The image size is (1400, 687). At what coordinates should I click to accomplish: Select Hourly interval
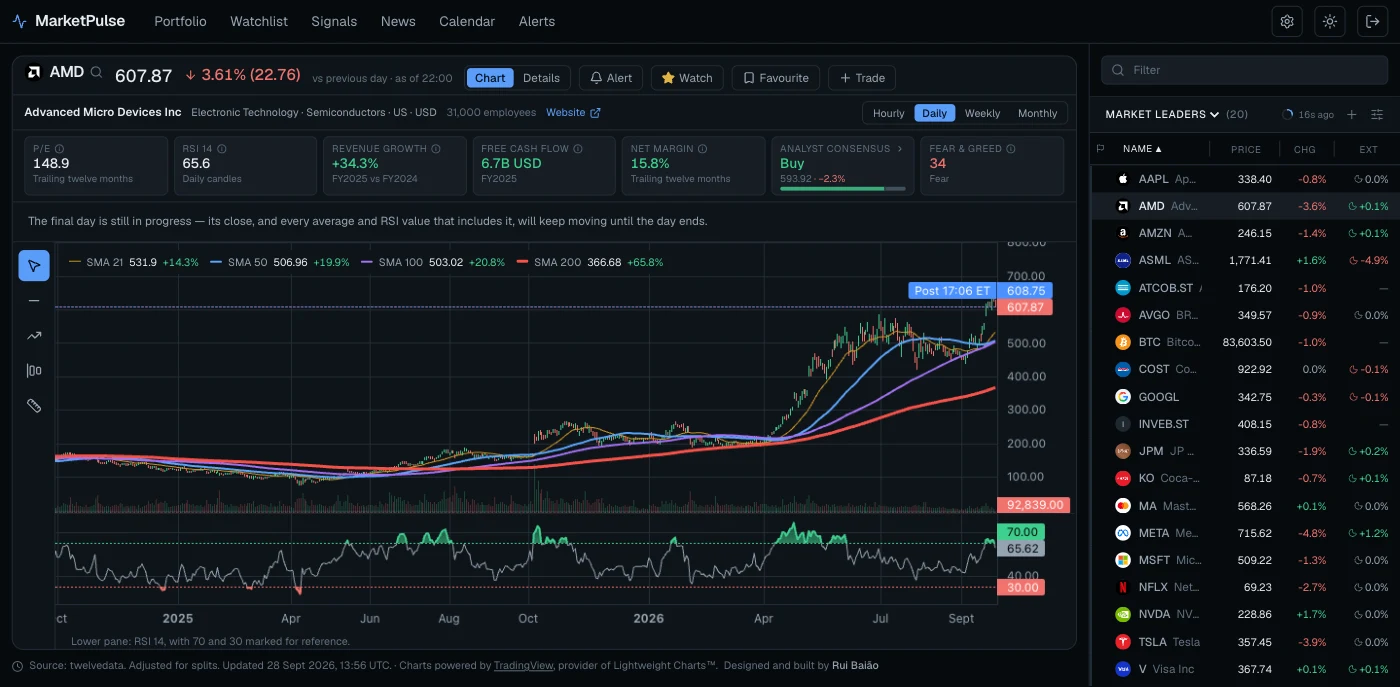tap(888, 113)
